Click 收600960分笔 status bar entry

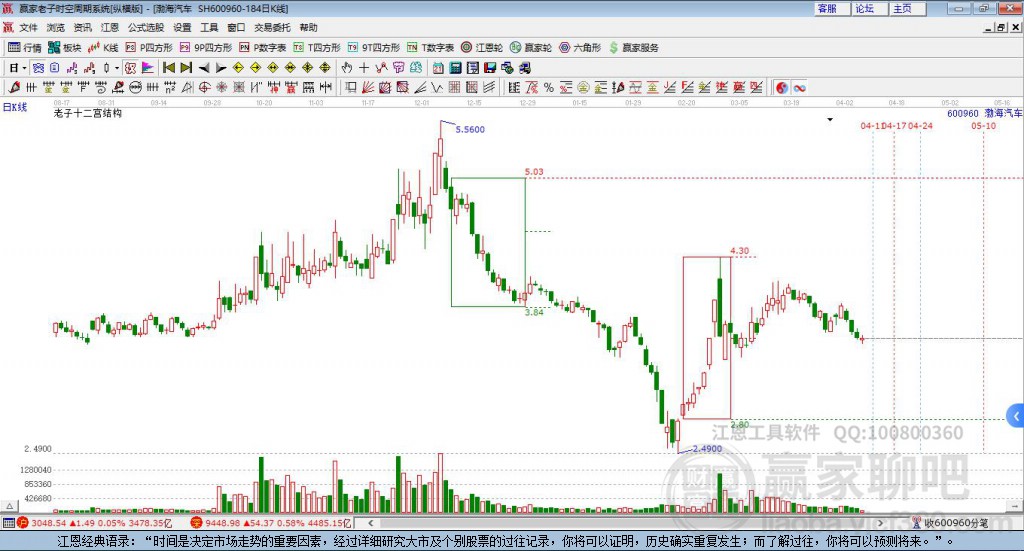point(951,523)
